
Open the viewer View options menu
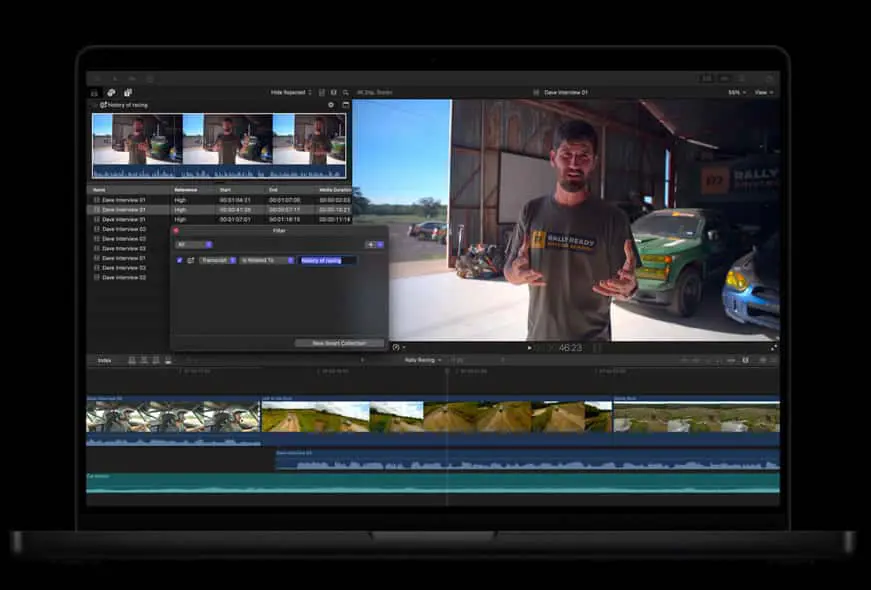(x=764, y=92)
